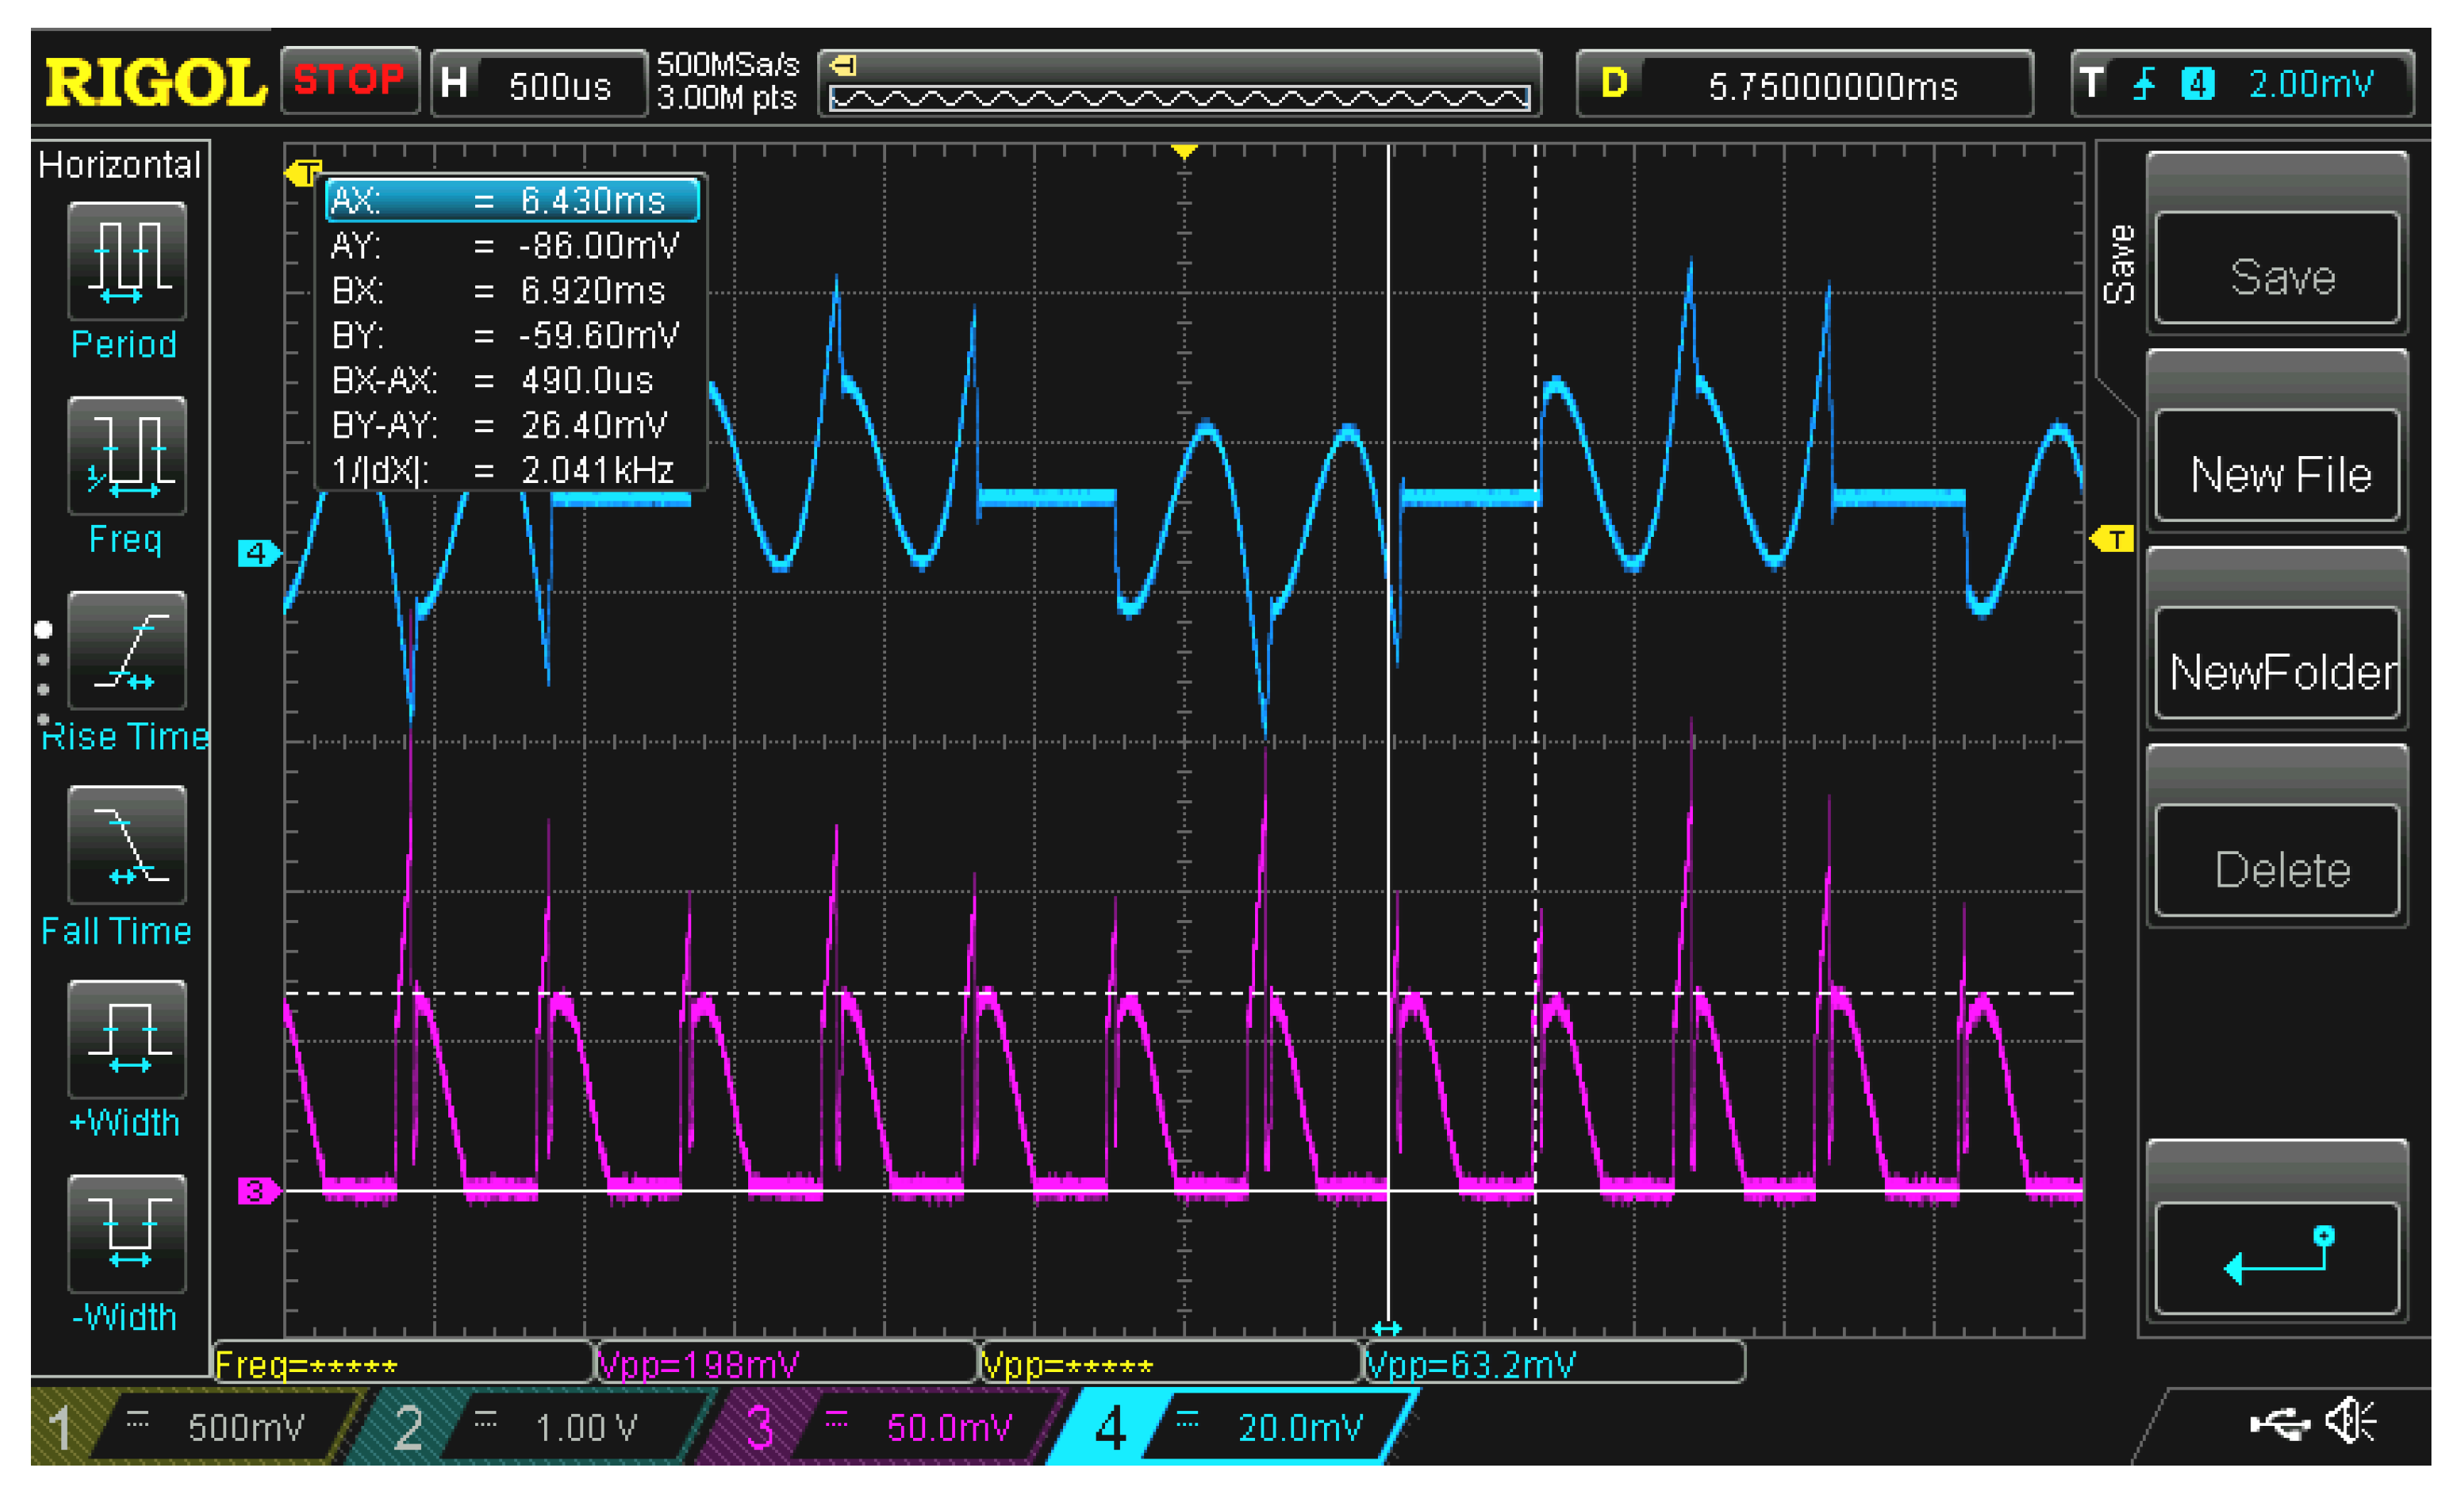This screenshot has height=1487, width=2464.
Task: Click the channel 3 ground level marker
Action: 257,1190
